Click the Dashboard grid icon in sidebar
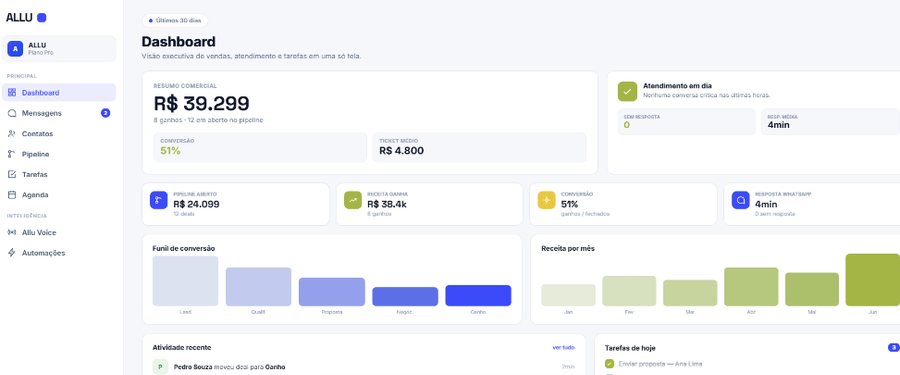The height and width of the screenshot is (375, 900). [x=12, y=92]
